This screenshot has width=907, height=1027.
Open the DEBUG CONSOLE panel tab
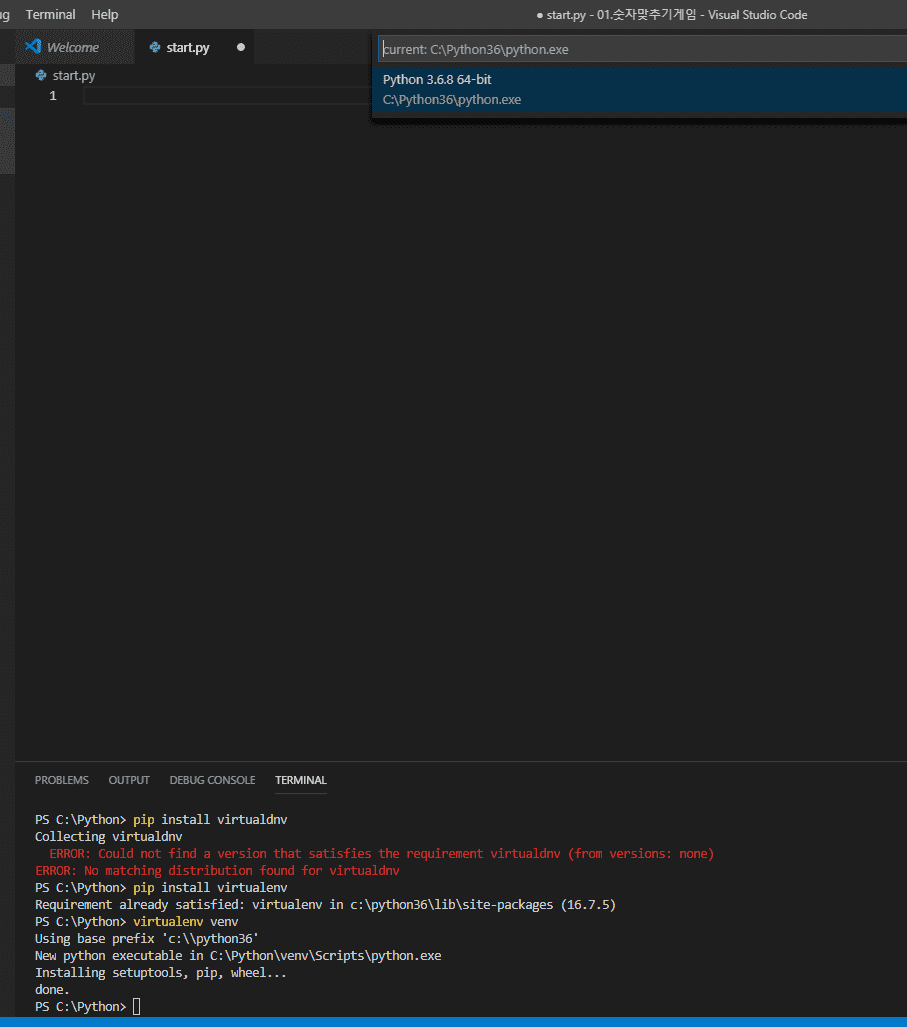pyautogui.click(x=212, y=780)
